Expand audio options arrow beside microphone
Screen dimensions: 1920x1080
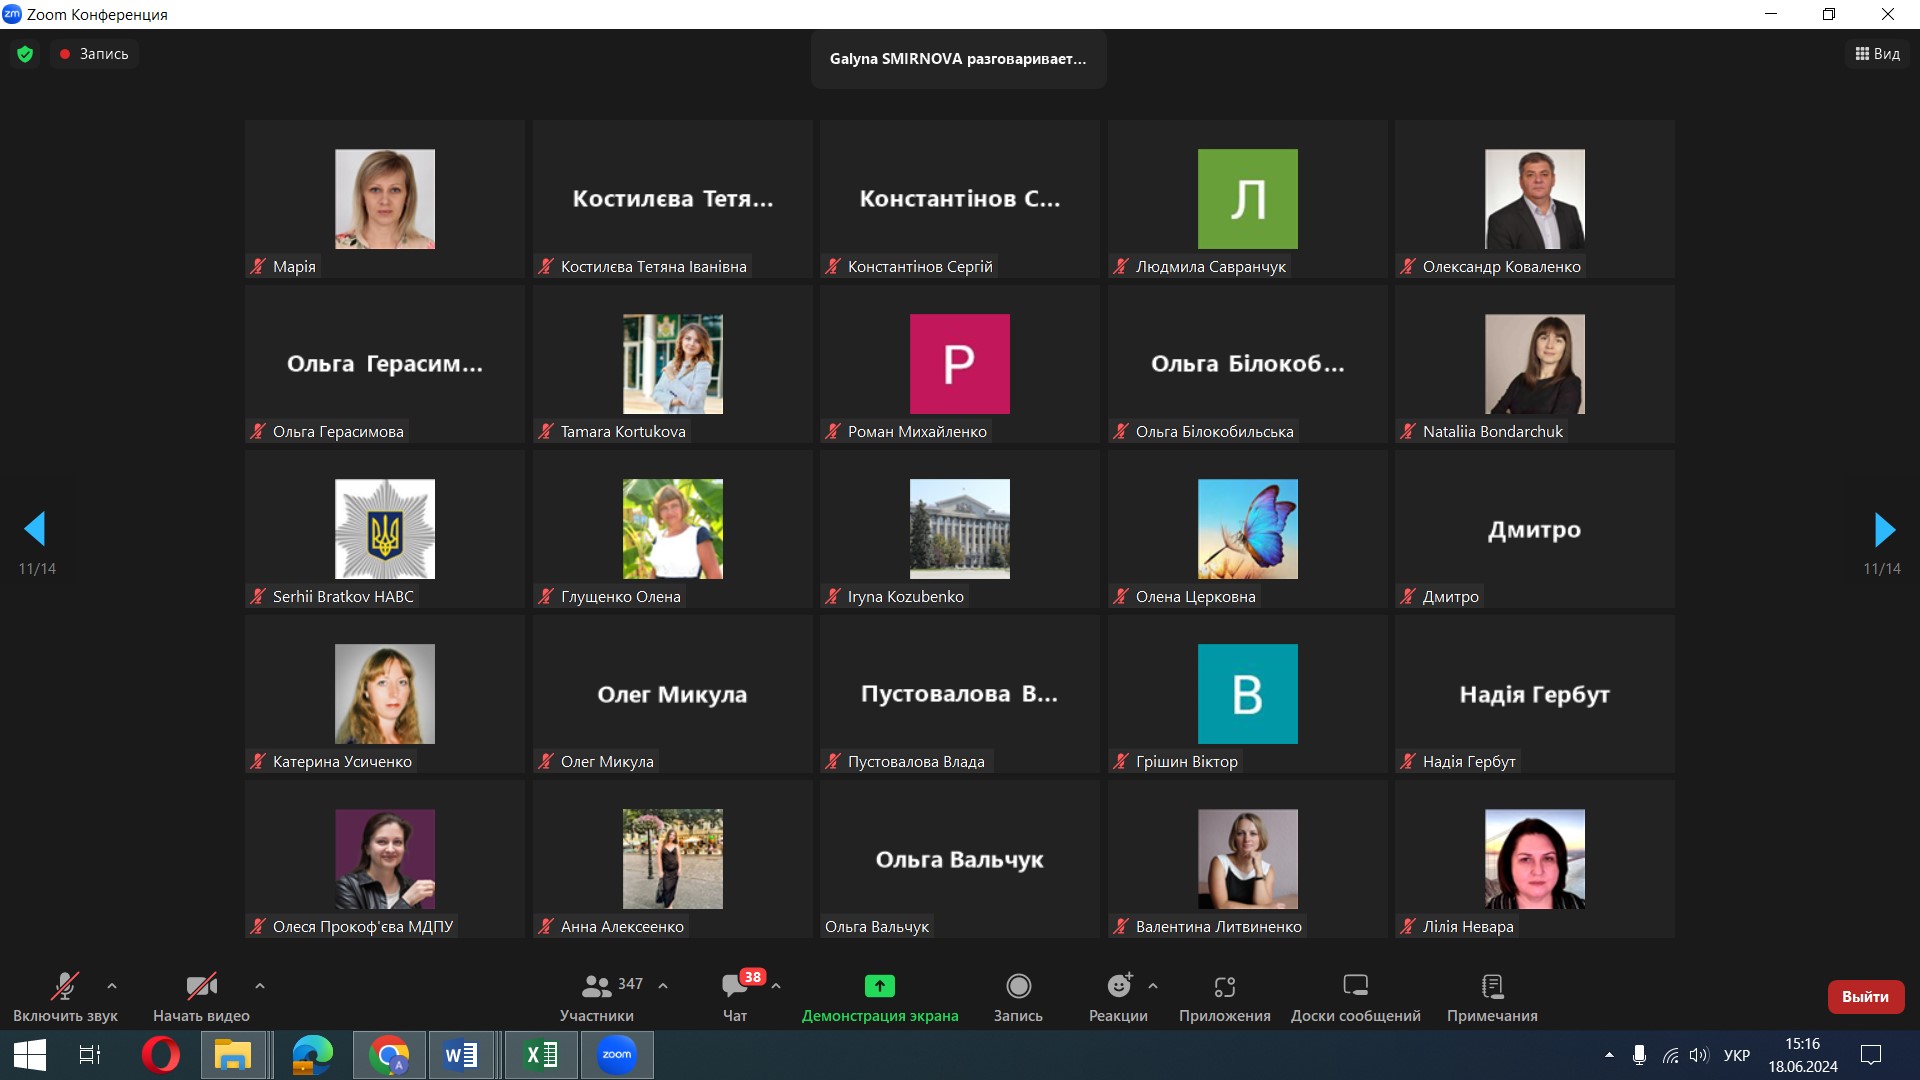coord(112,986)
